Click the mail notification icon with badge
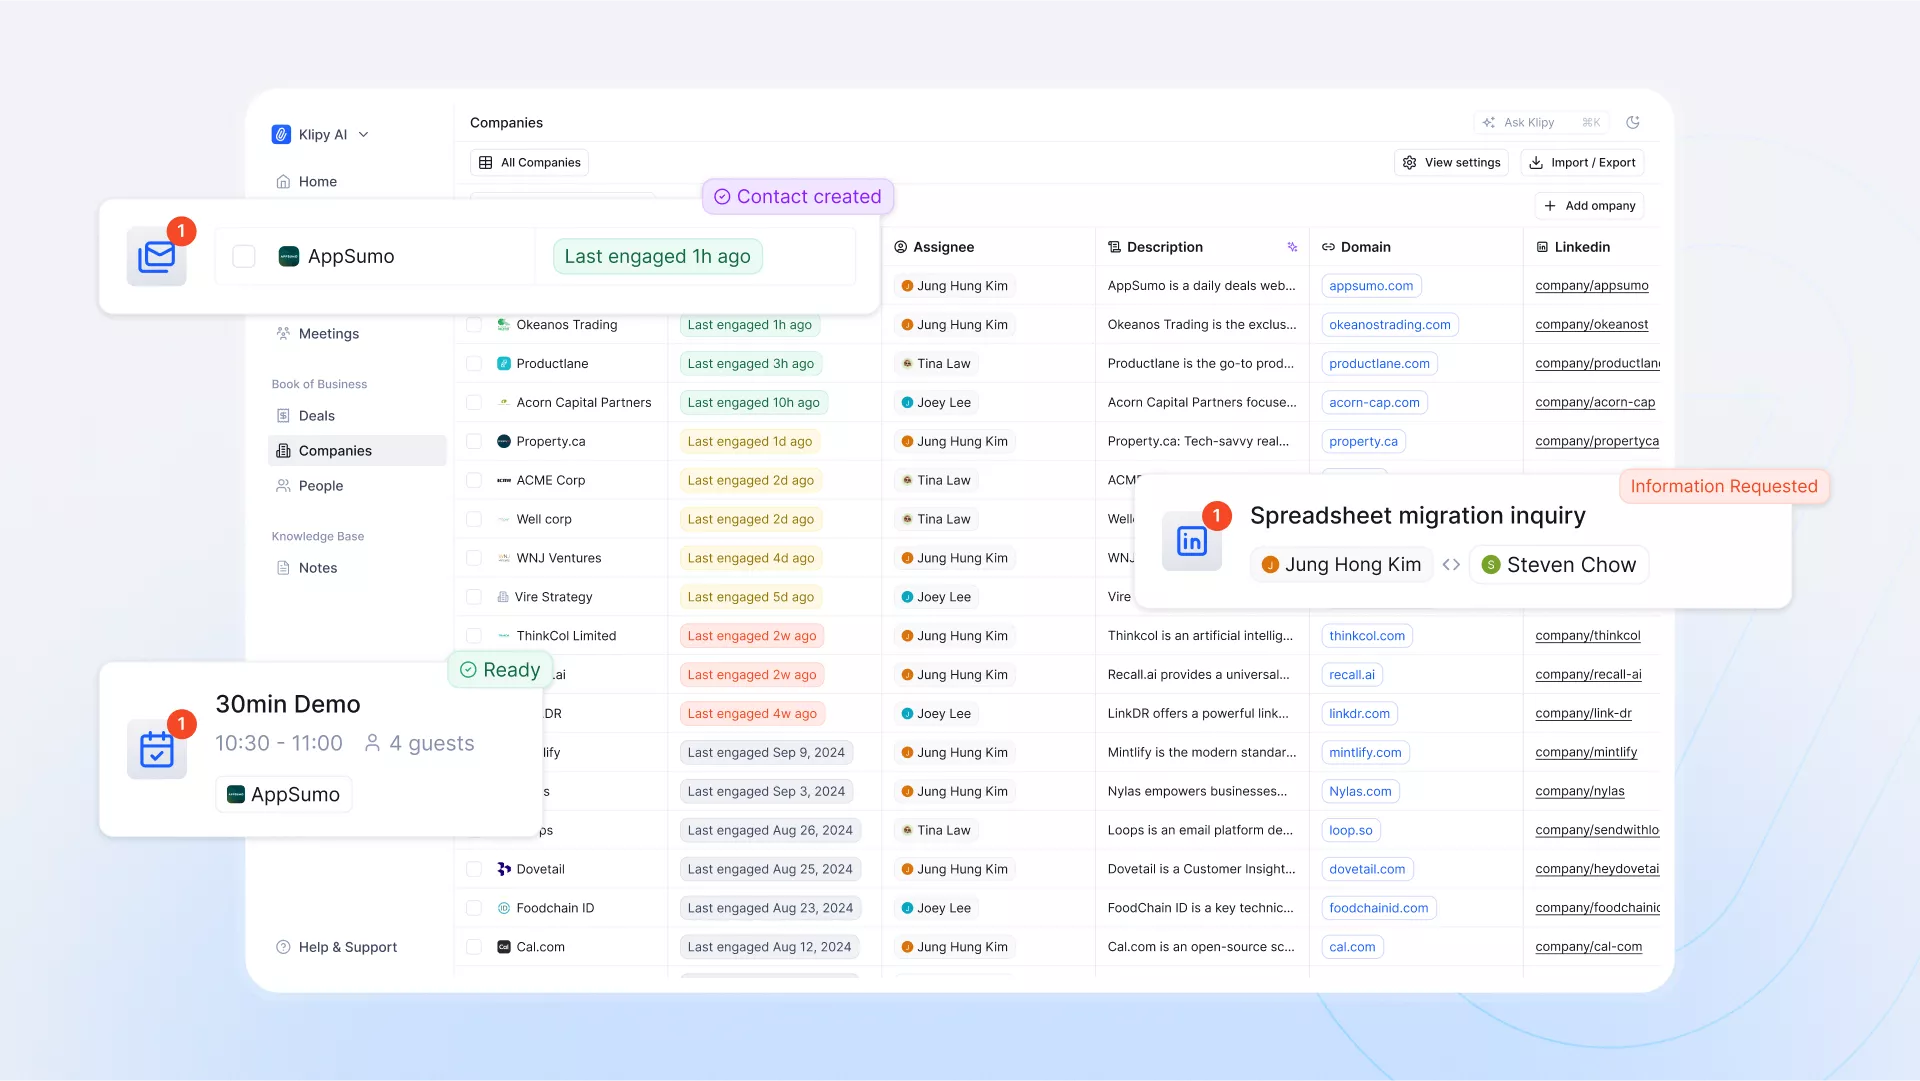The height and width of the screenshot is (1081, 1920). [x=157, y=257]
